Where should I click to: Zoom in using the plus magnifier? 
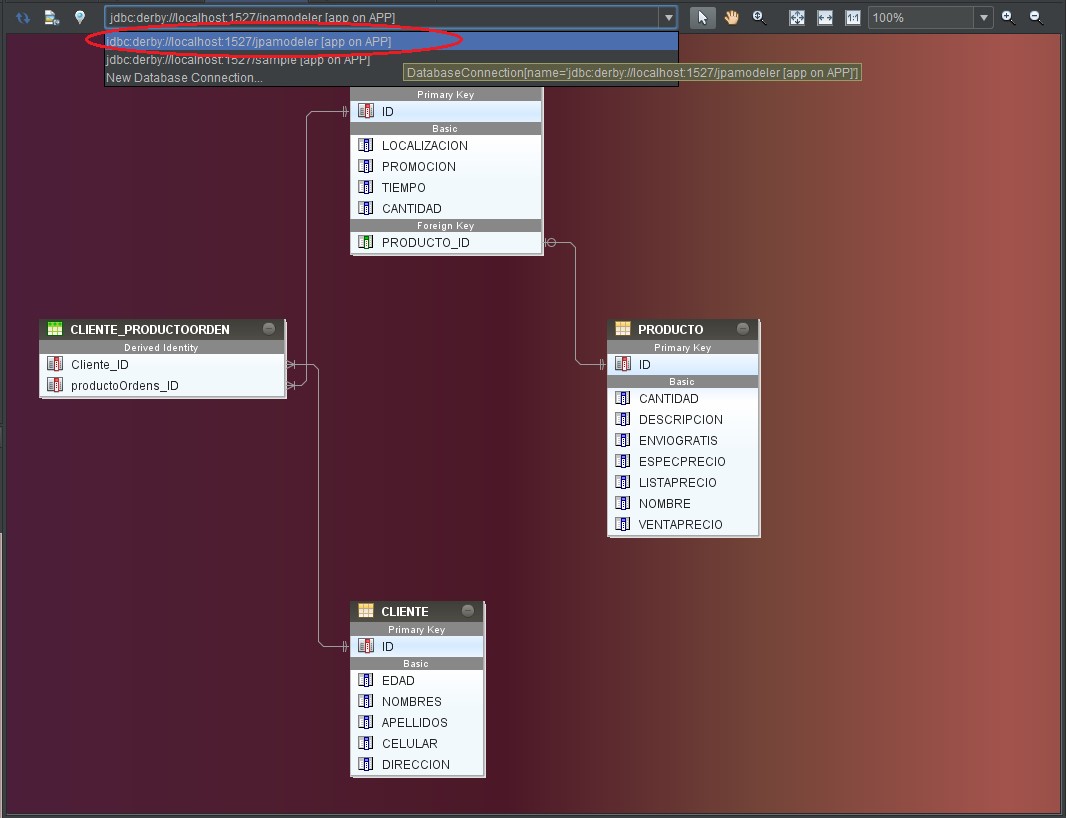pyautogui.click(x=1008, y=17)
